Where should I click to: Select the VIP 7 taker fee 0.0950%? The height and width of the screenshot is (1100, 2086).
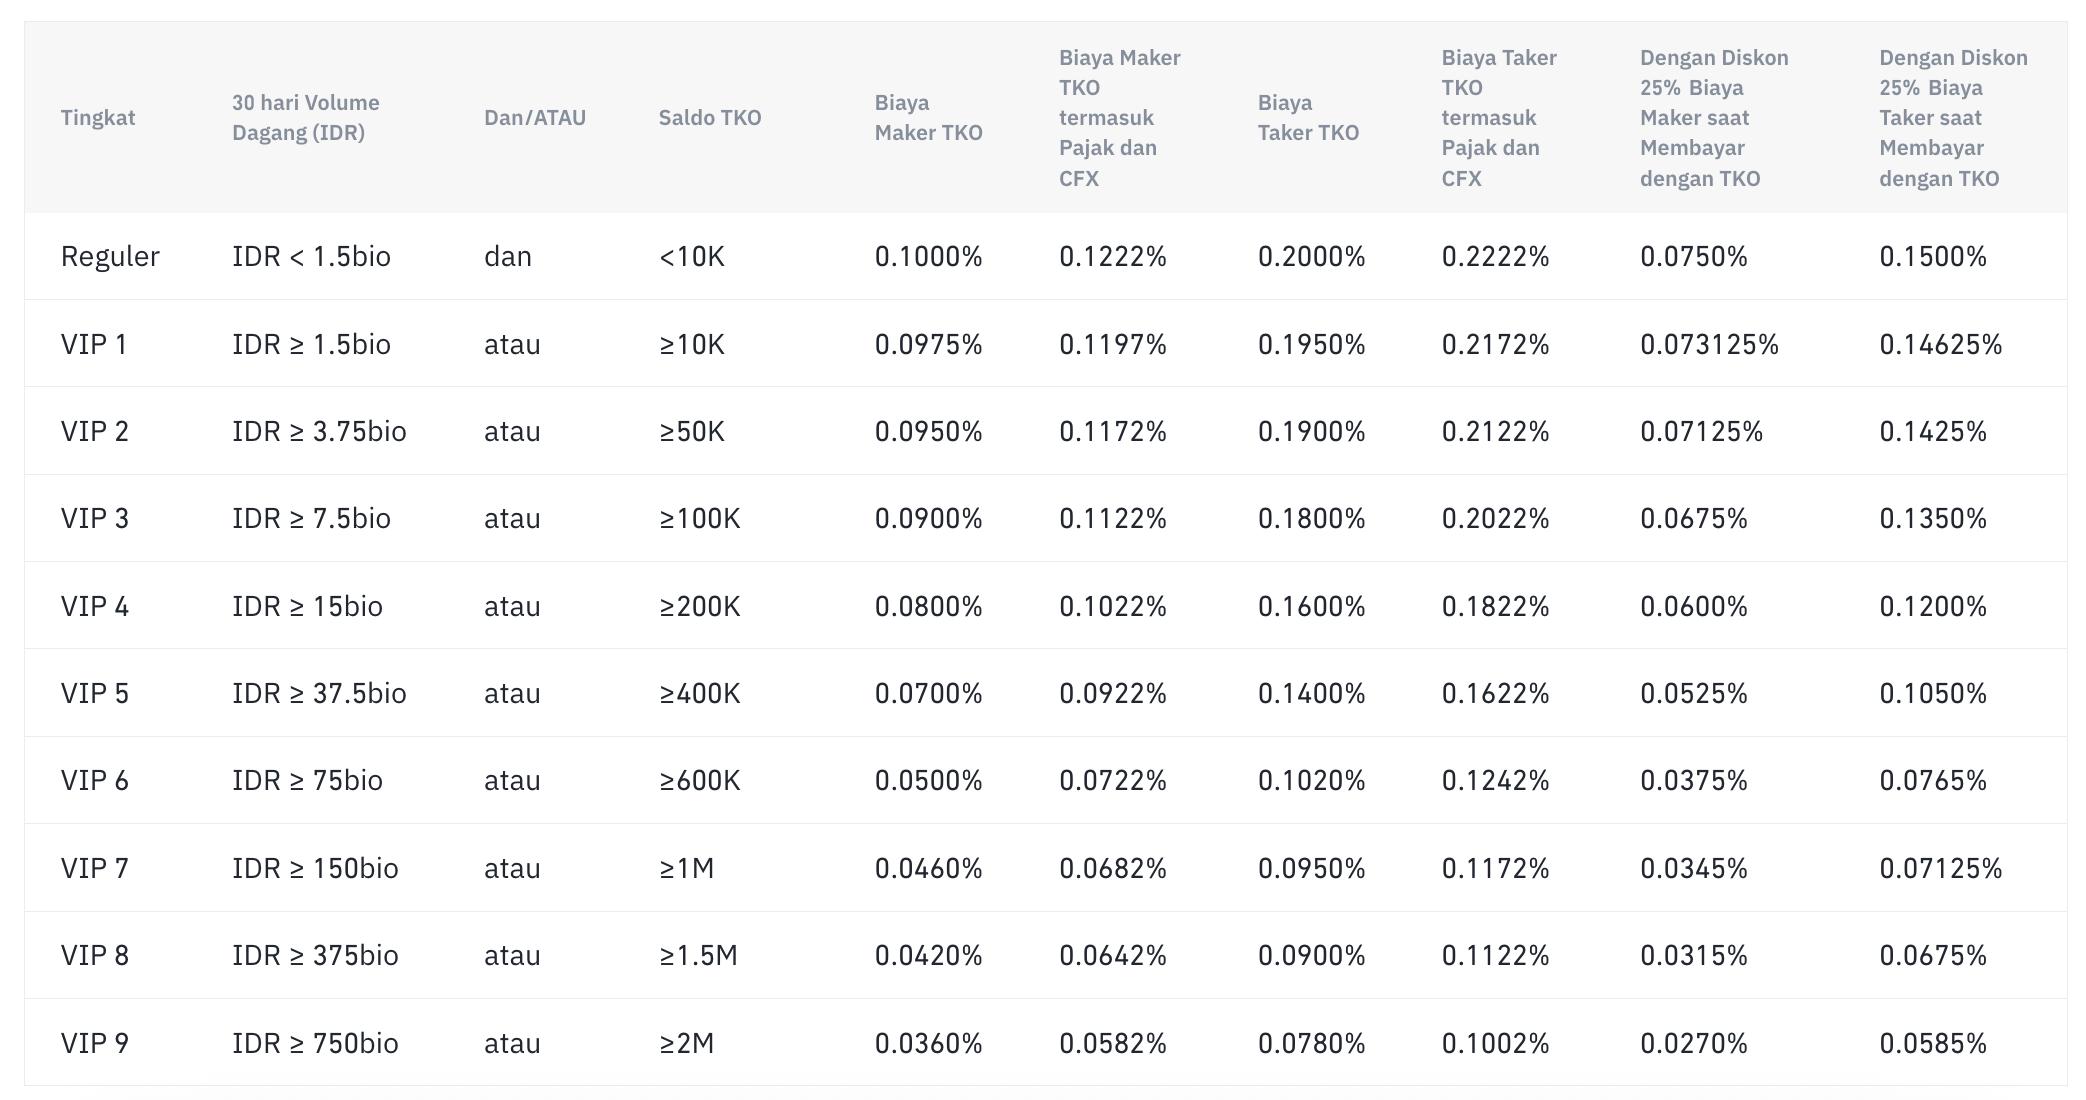point(1311,868)
